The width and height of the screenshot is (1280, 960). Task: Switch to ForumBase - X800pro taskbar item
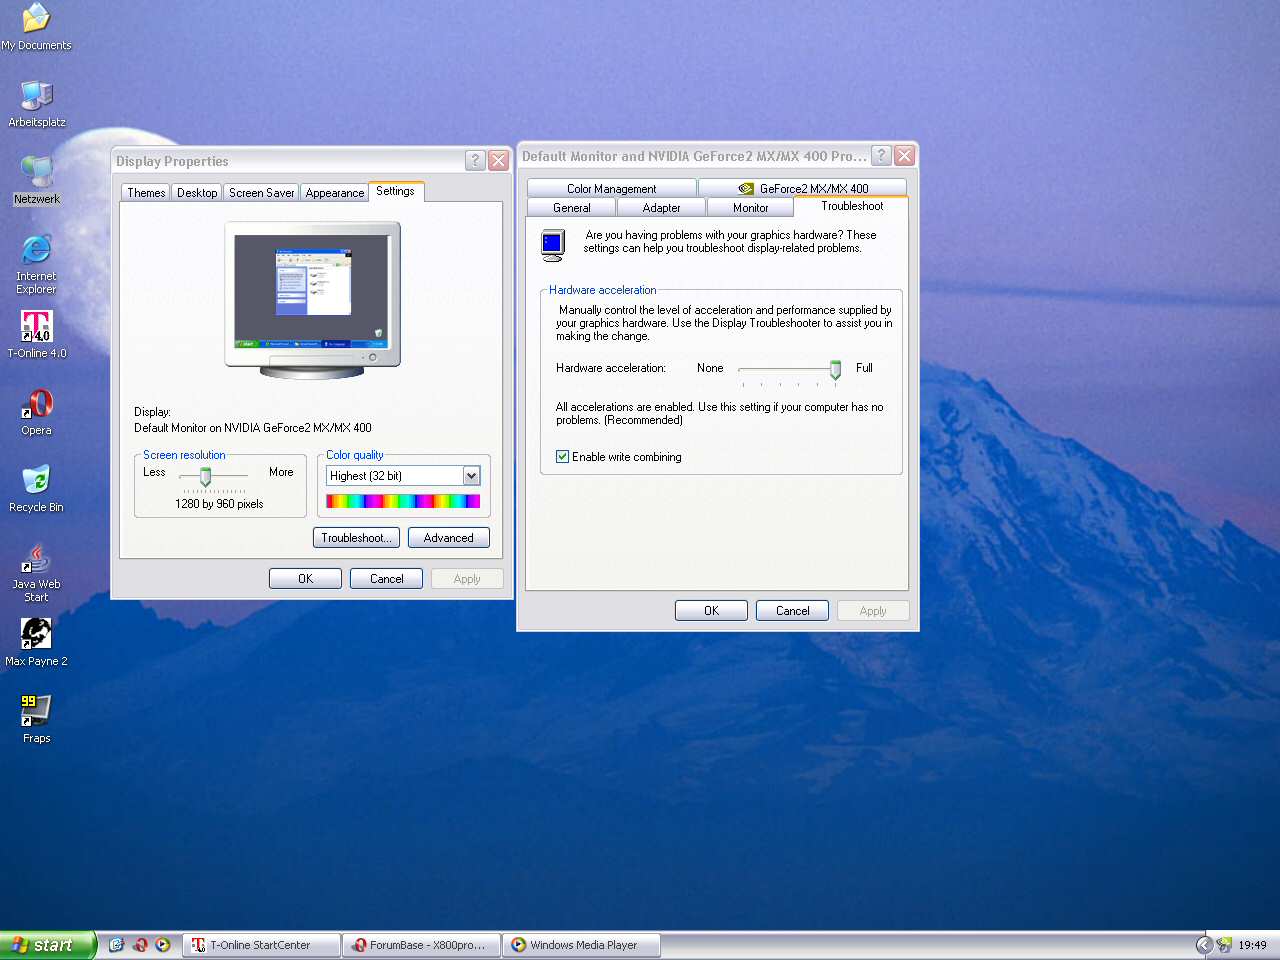tap(420, 945)
